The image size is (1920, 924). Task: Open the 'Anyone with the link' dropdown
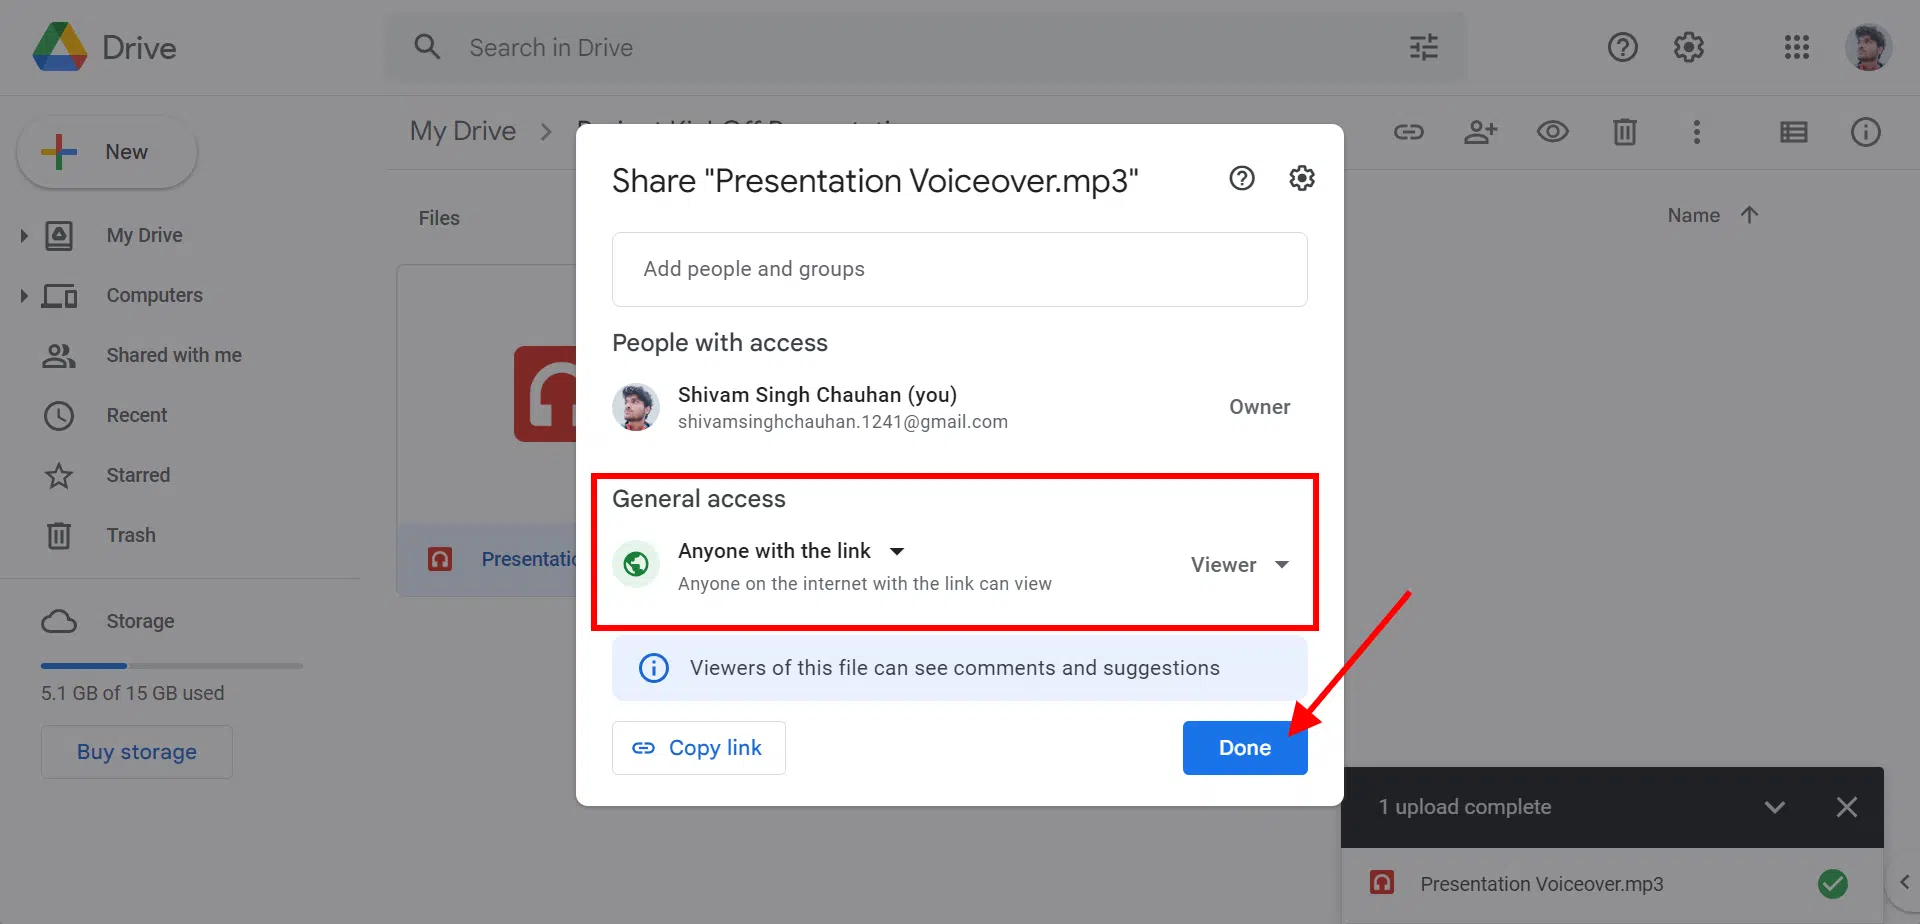click(790, 551)
